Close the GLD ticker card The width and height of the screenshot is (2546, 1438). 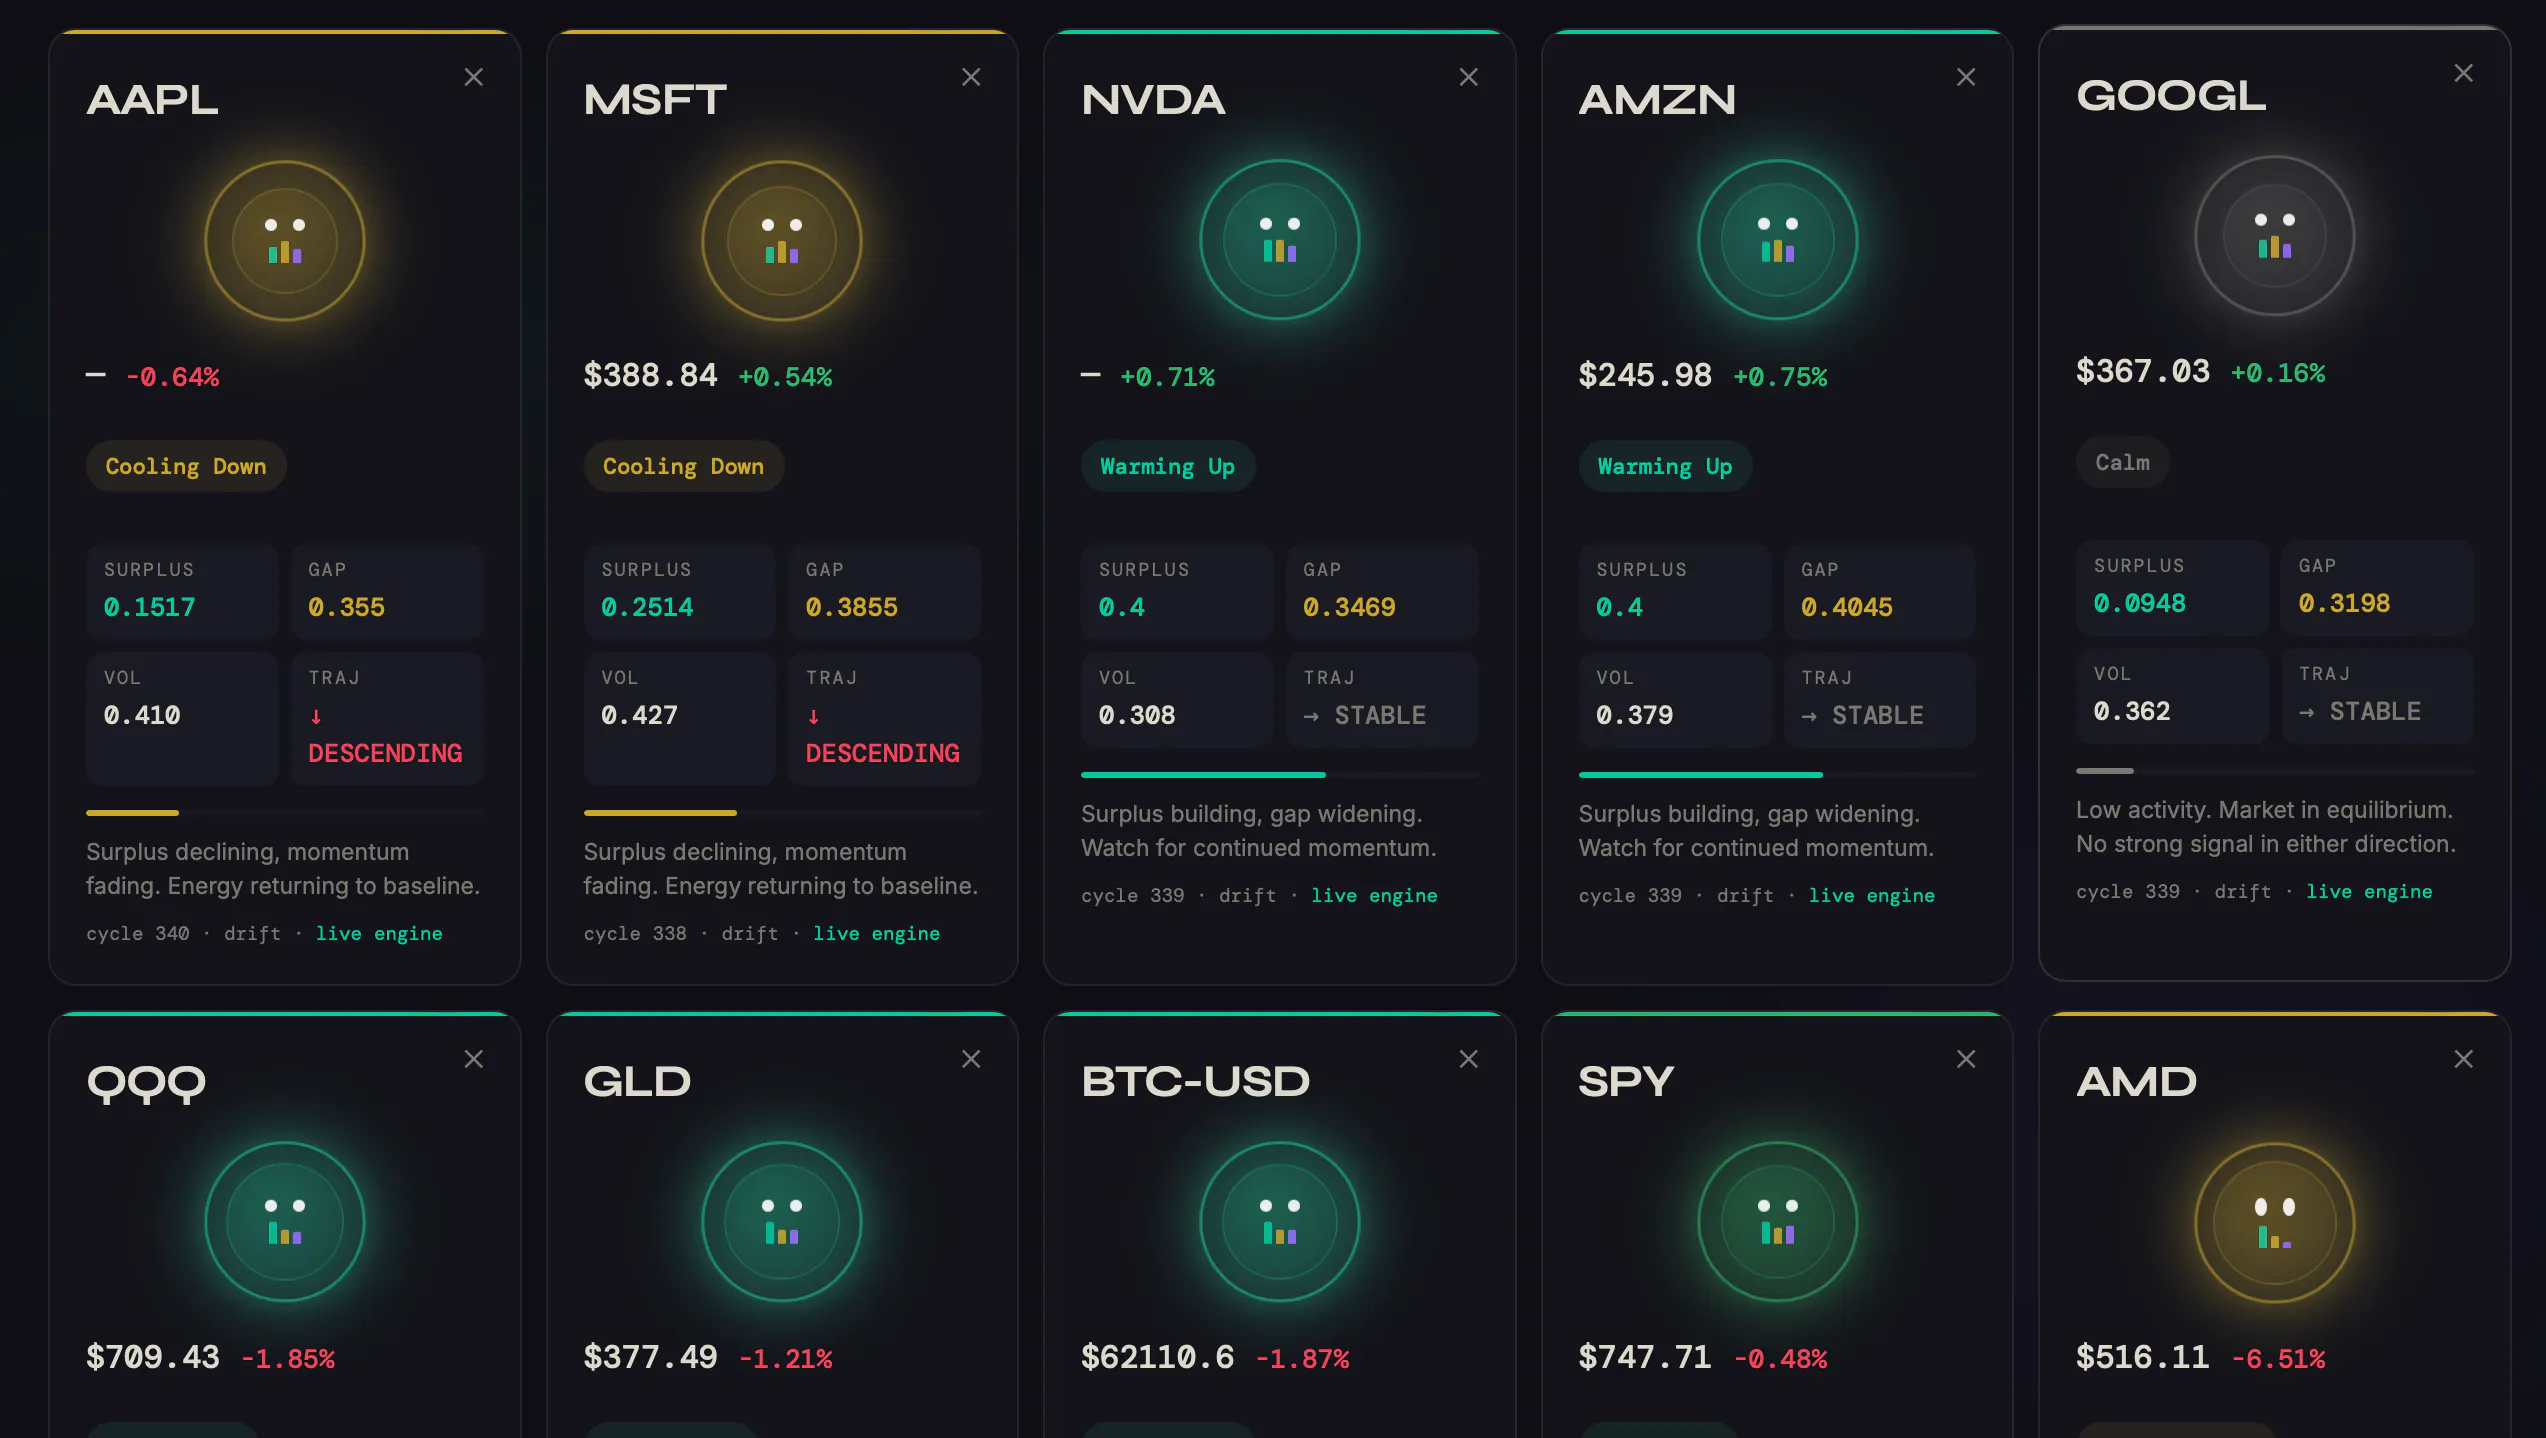[x=971, y=1059]
